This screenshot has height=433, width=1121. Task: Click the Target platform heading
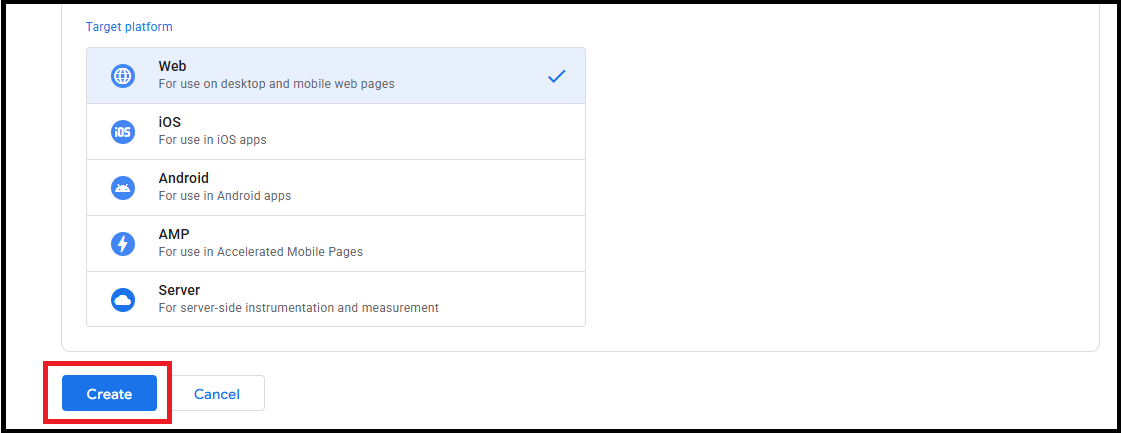129,27
